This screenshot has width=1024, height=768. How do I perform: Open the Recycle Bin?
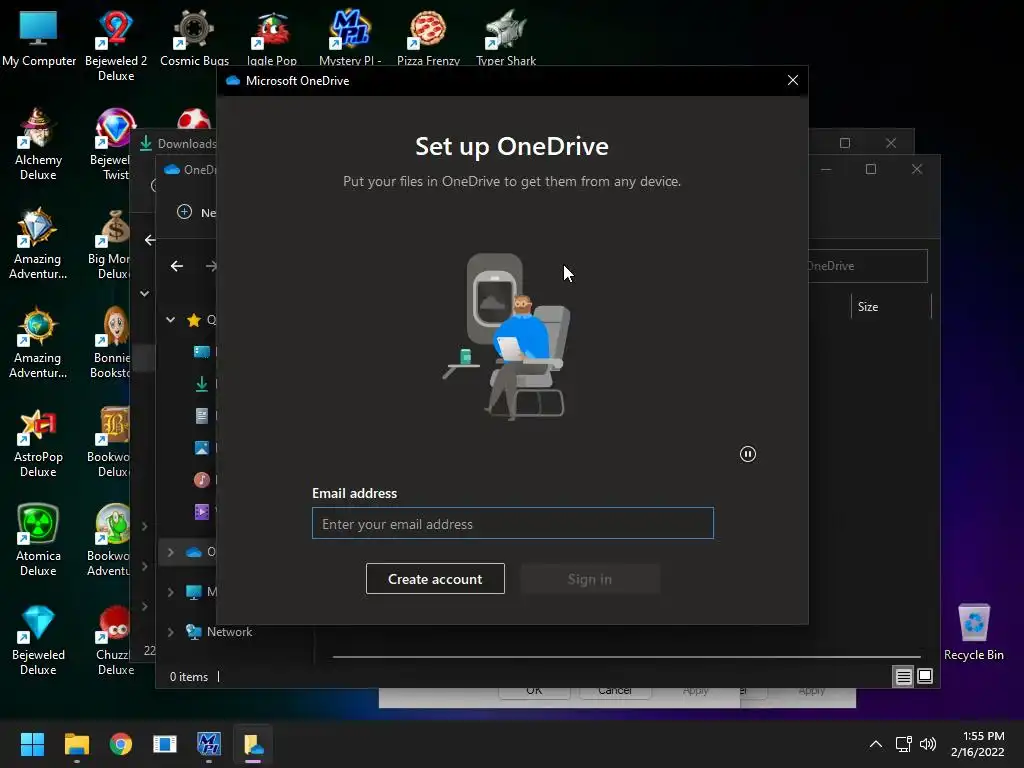click(974, 632)
